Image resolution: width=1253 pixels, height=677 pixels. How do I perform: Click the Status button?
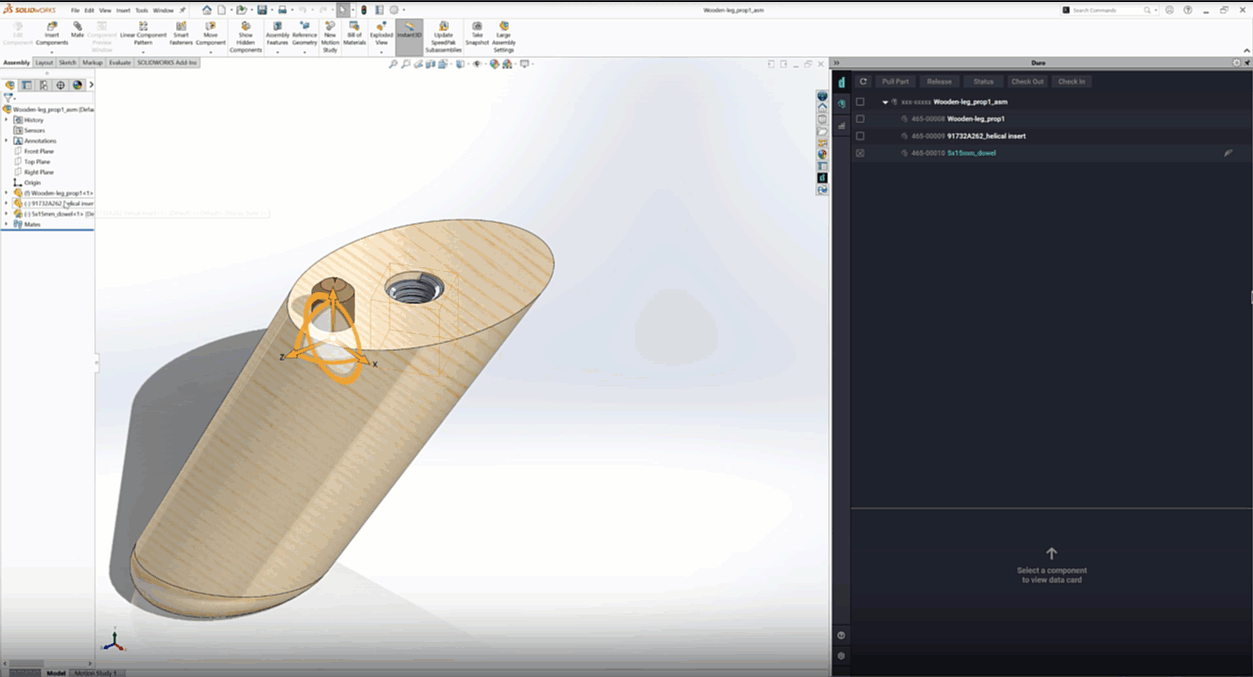[983, 81]
